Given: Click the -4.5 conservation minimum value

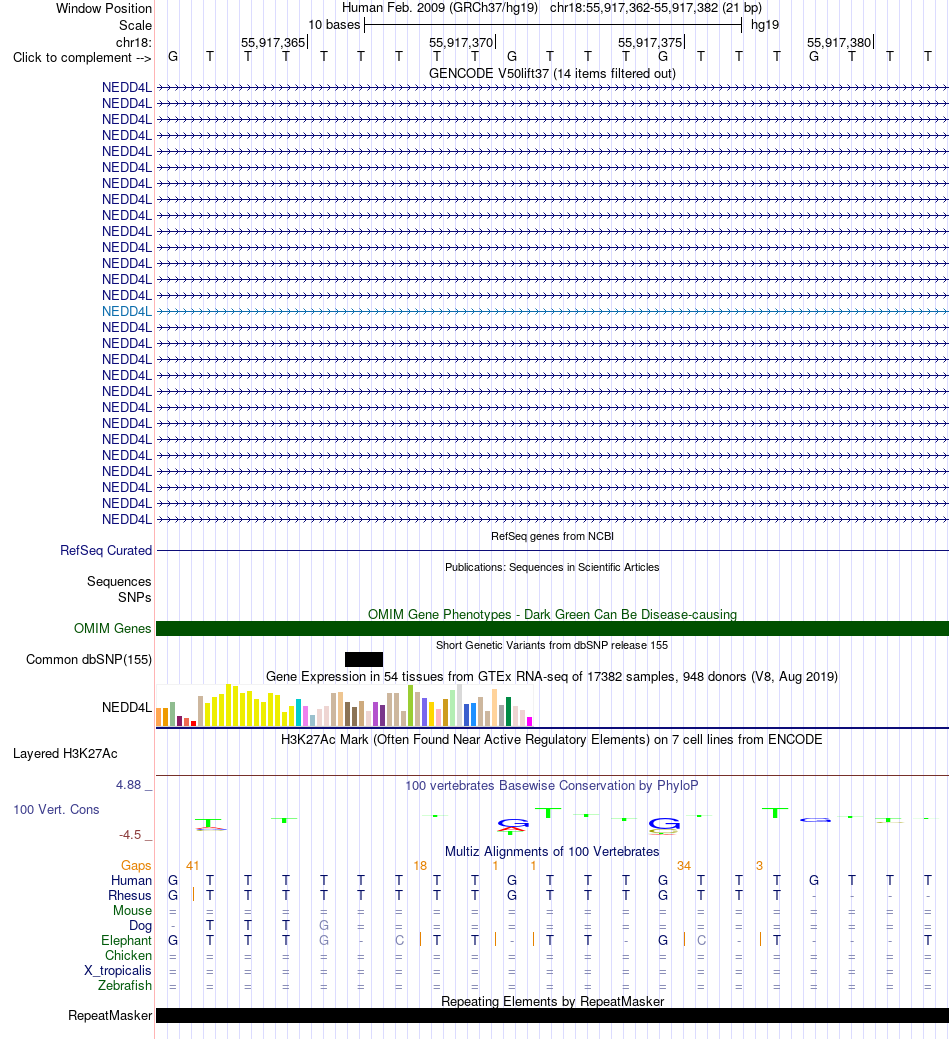Looking at the screenshot, I should pos(130,835).
